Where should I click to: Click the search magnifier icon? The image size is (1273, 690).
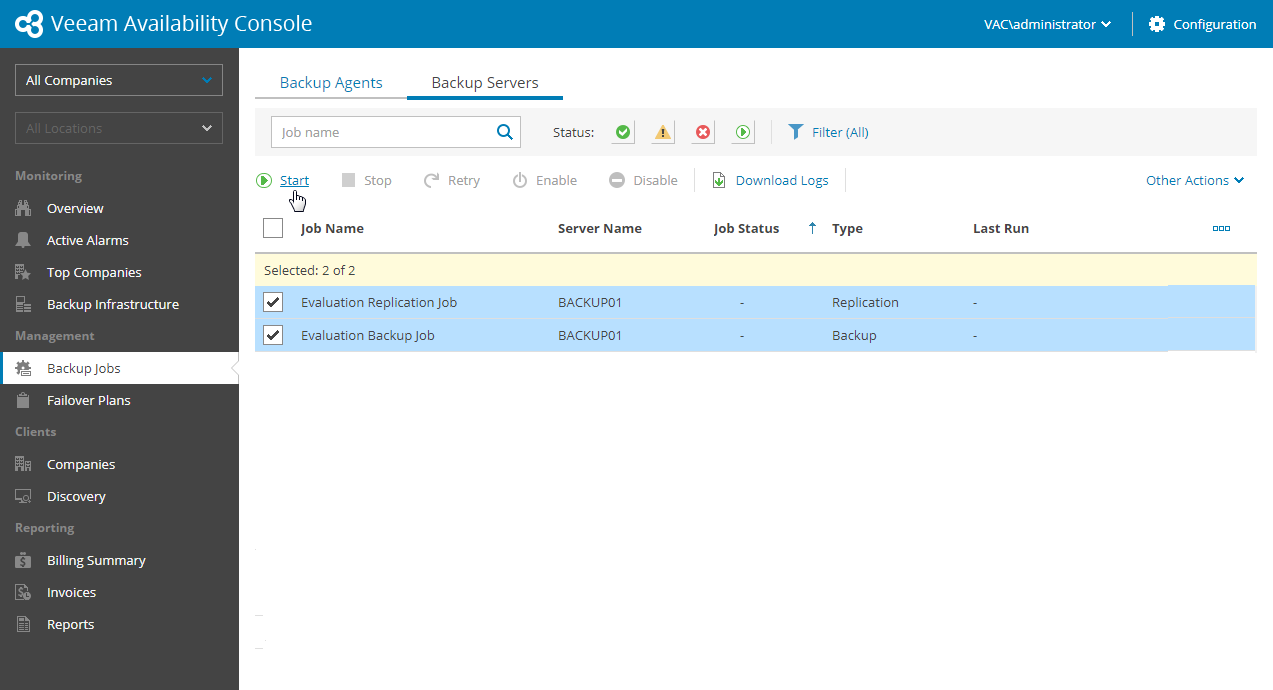[x=505, y=132]
